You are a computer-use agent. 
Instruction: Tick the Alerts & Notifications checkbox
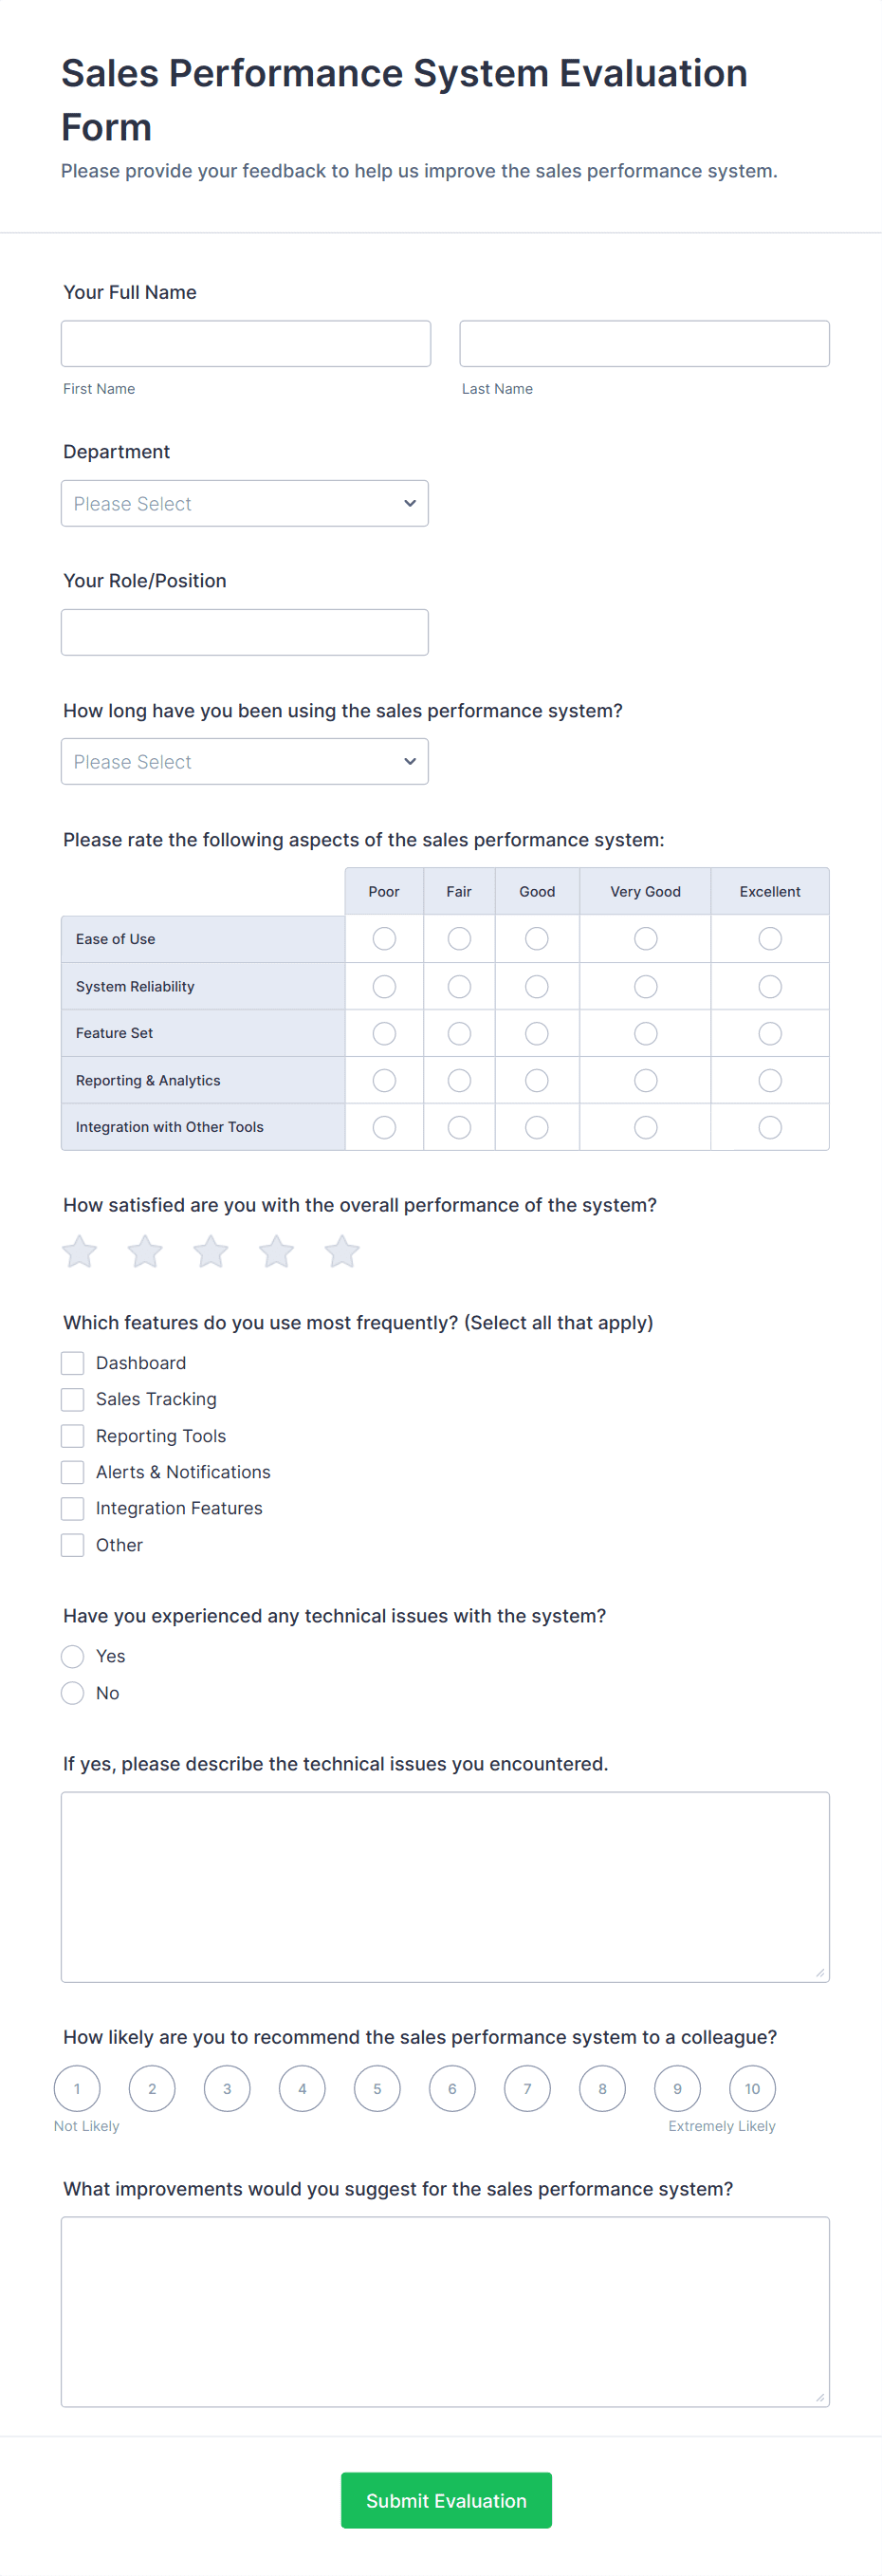click(x=73, y=1472)
